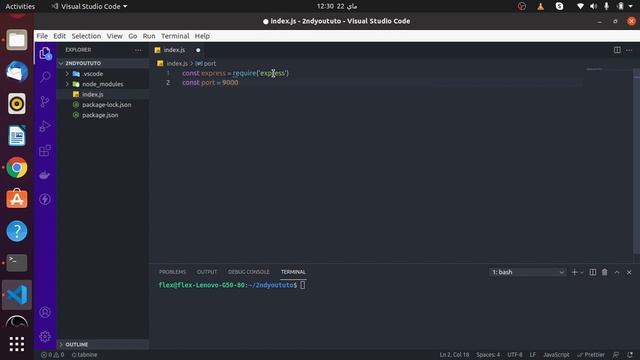The height and width of the screenshot is (360, 640).
Task: Open the Thunder Client lightning icon
Action: coord(45,199)
